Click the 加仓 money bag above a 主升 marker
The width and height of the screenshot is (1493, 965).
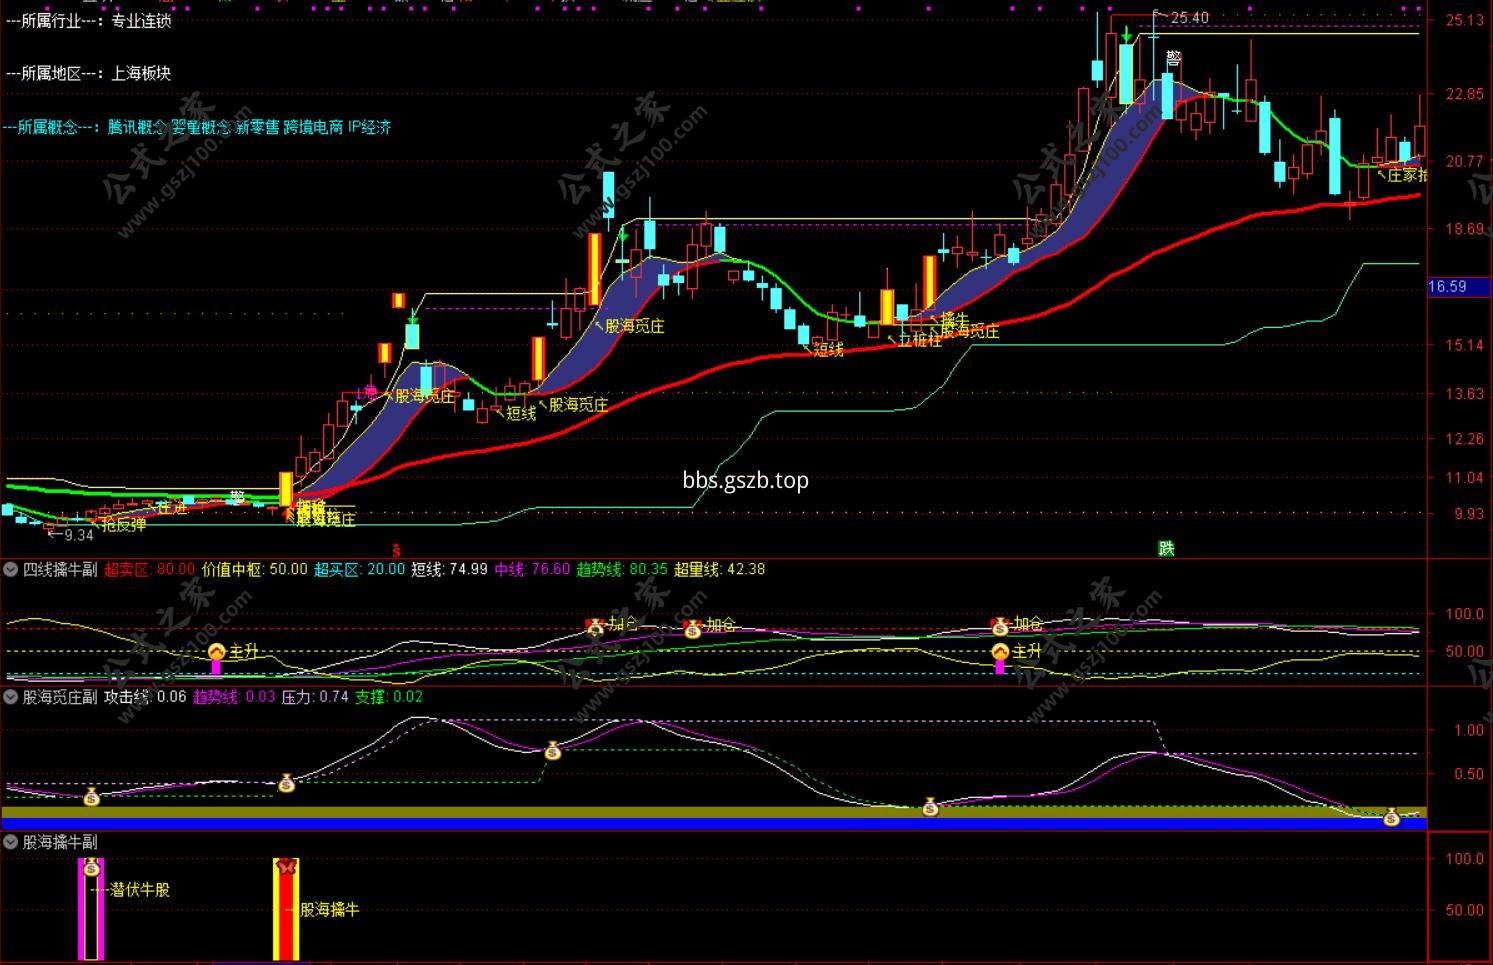click(x=1000, y=627)
